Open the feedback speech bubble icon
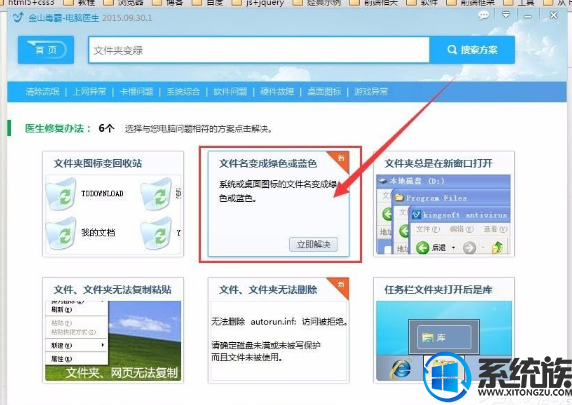The image size is (572, 405). [x=484, y=15]
